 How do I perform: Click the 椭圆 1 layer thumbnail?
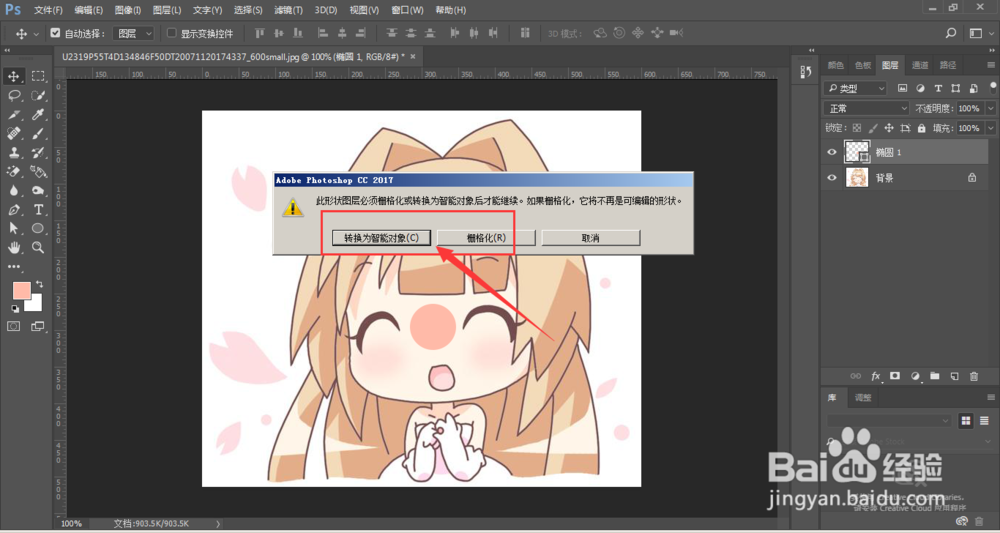coord(857,152)
